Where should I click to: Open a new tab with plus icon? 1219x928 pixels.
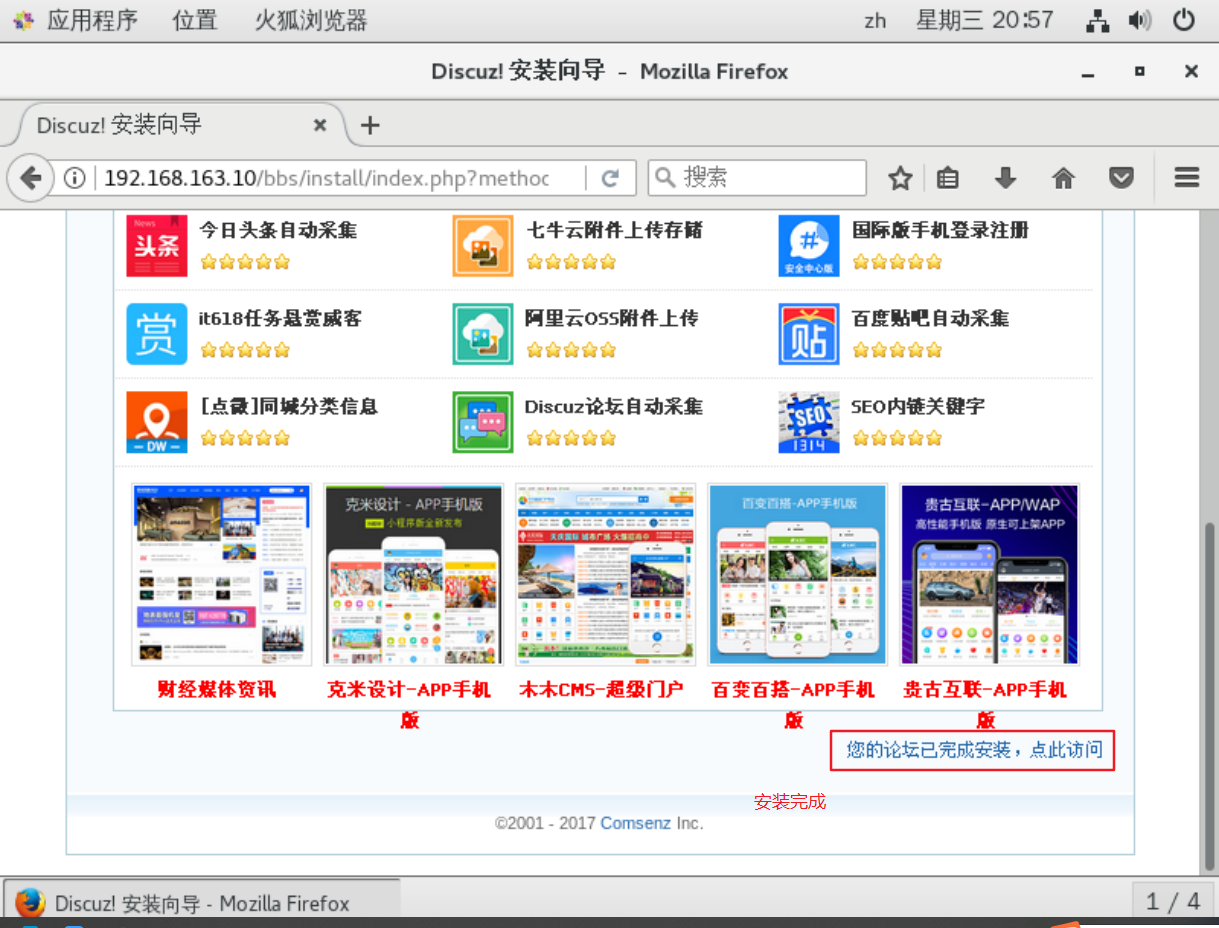(x=370, y=125)
